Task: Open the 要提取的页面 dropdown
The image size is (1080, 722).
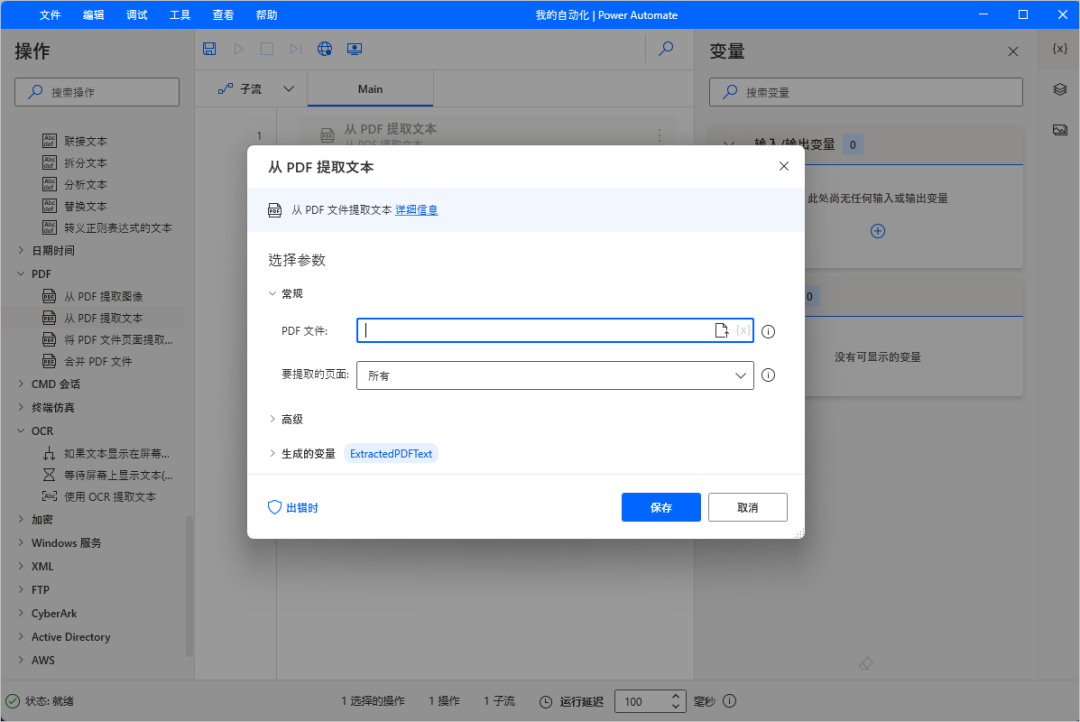Action: 554,375
